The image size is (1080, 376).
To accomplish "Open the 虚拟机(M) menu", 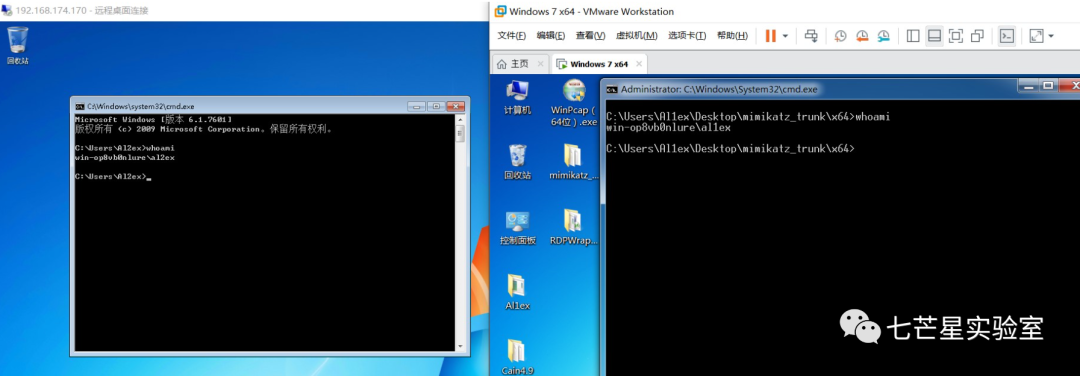I will [636, 36].
